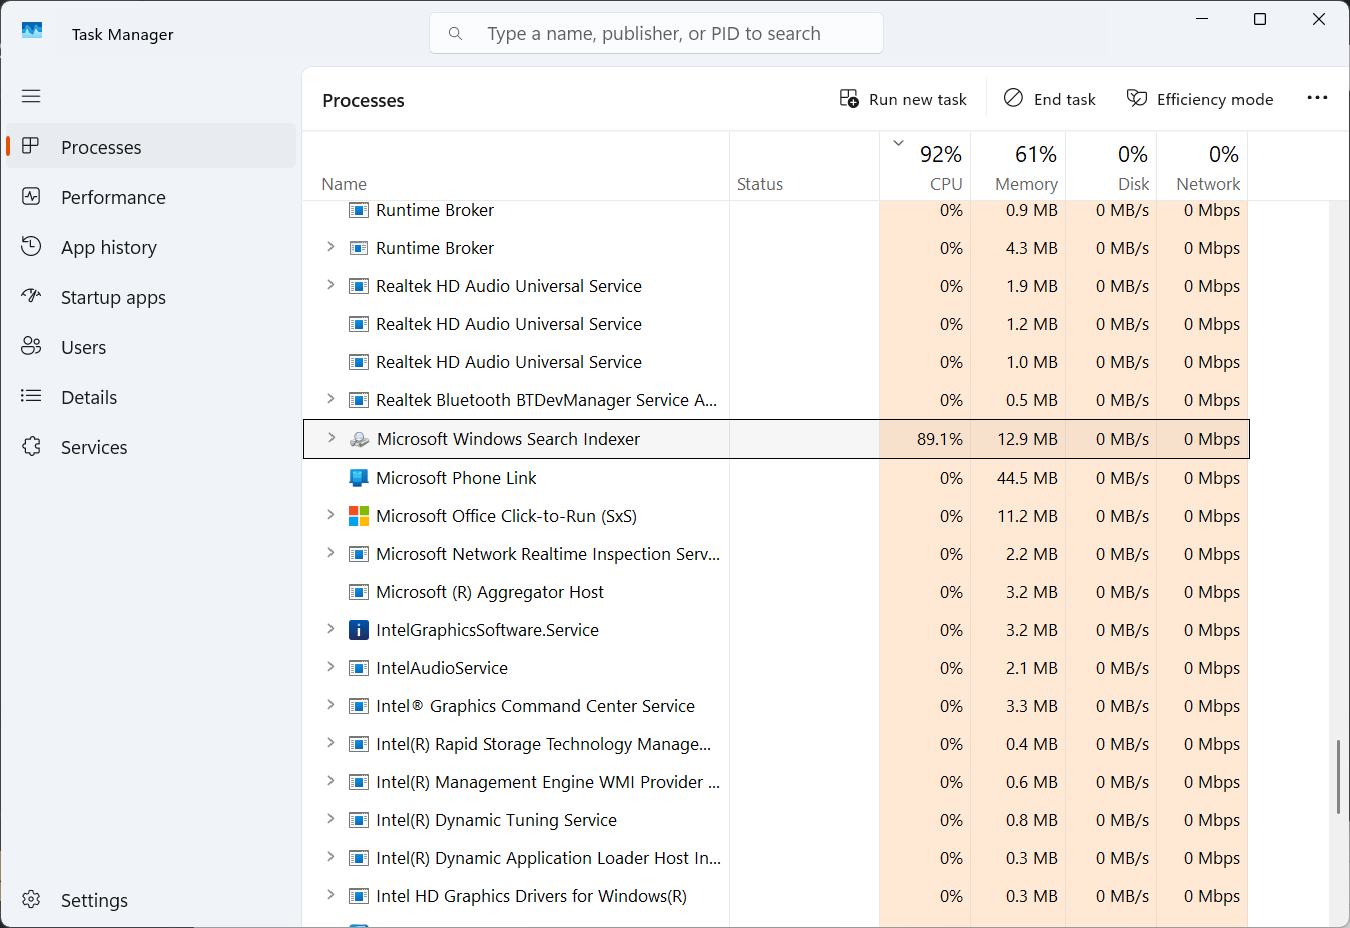Expand Microsoft Windows Search Indexer row
The width and height of the screenshot is (1350, 928).
(331, 438)
